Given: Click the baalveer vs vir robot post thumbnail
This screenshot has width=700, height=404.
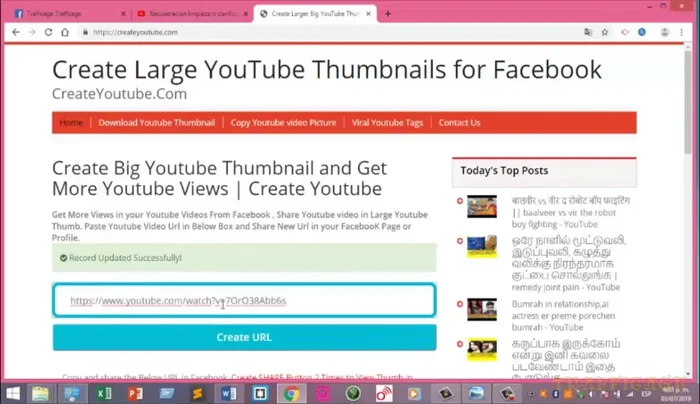Looking at the screenshot, I should pos(481,206).
